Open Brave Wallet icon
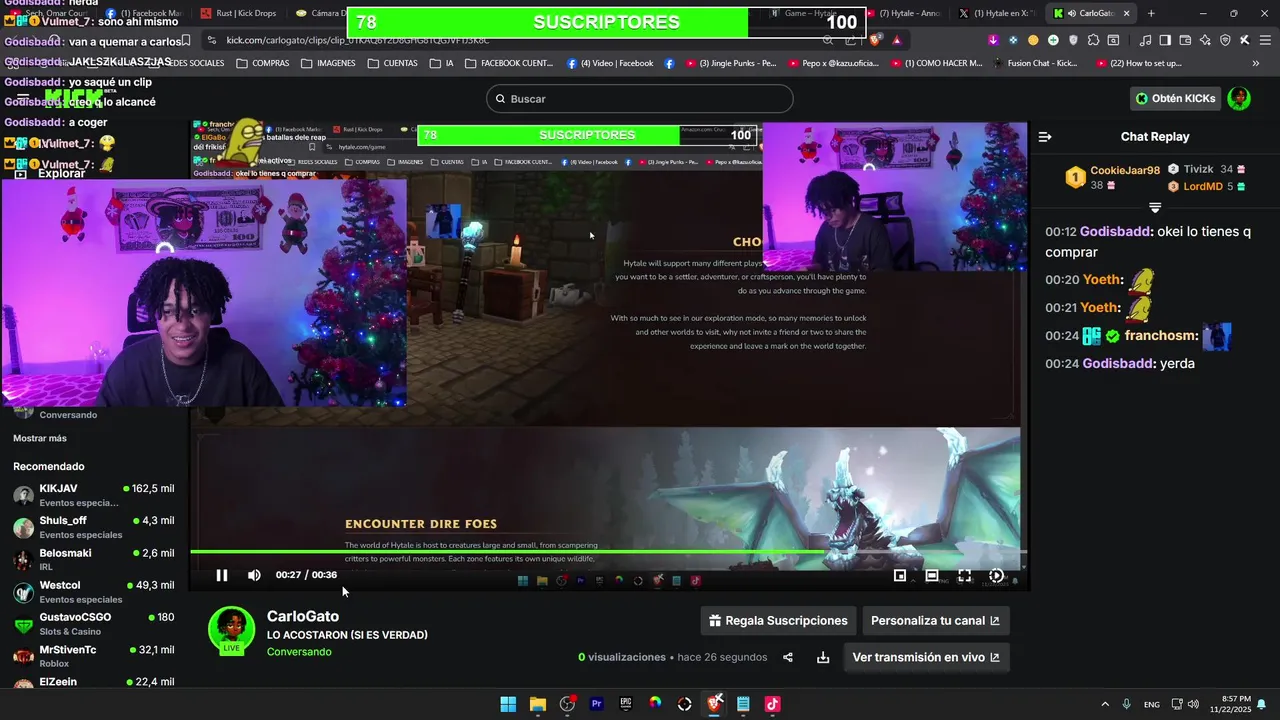Screen dimensions: 1280x720 pos(1185,40)
